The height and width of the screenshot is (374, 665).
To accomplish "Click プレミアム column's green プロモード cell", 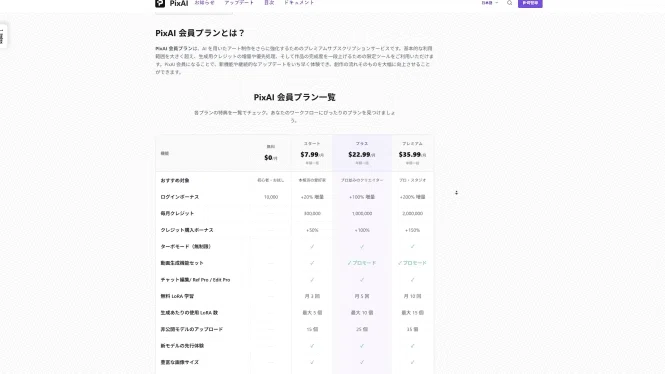I will tap(412, 263).
